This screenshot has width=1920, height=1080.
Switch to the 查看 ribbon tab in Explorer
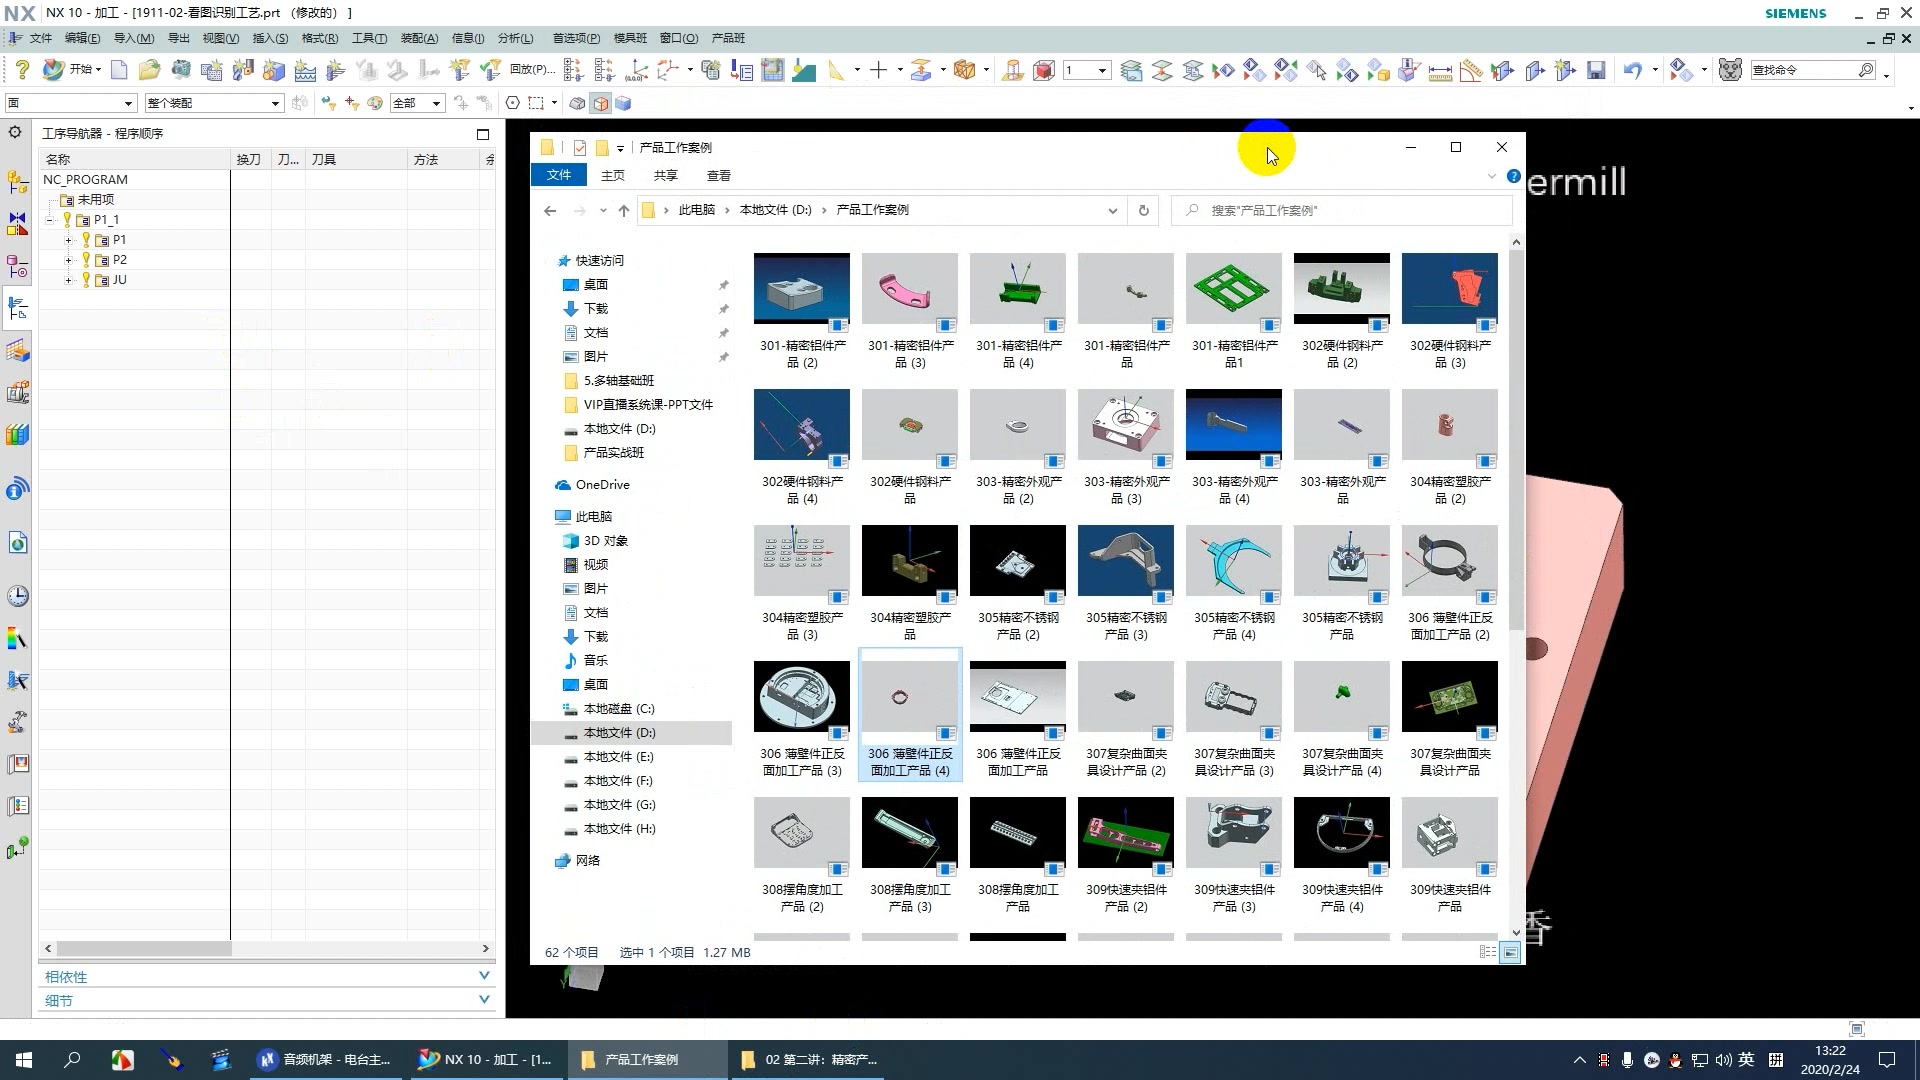pyautogui.click(x=718, y=175)
